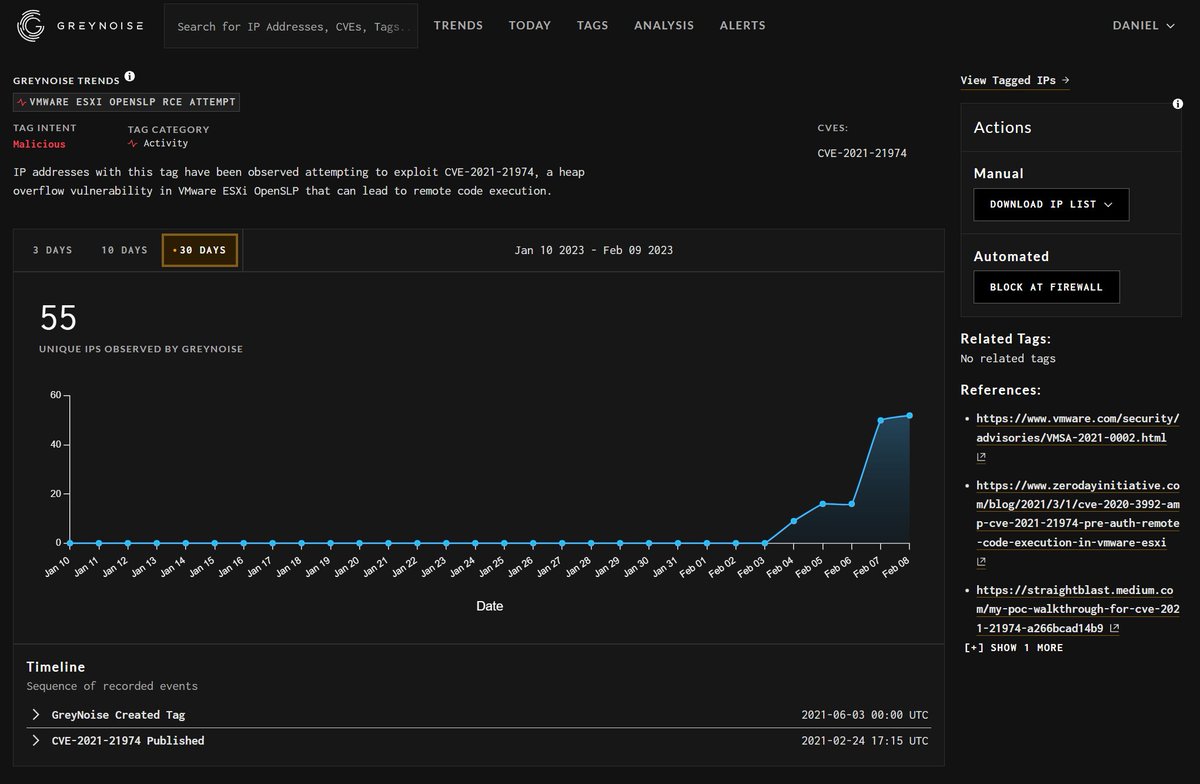Open Download IP List dropdown
Viewport: 1200px width, 784px height.
tap(1051, 204)
